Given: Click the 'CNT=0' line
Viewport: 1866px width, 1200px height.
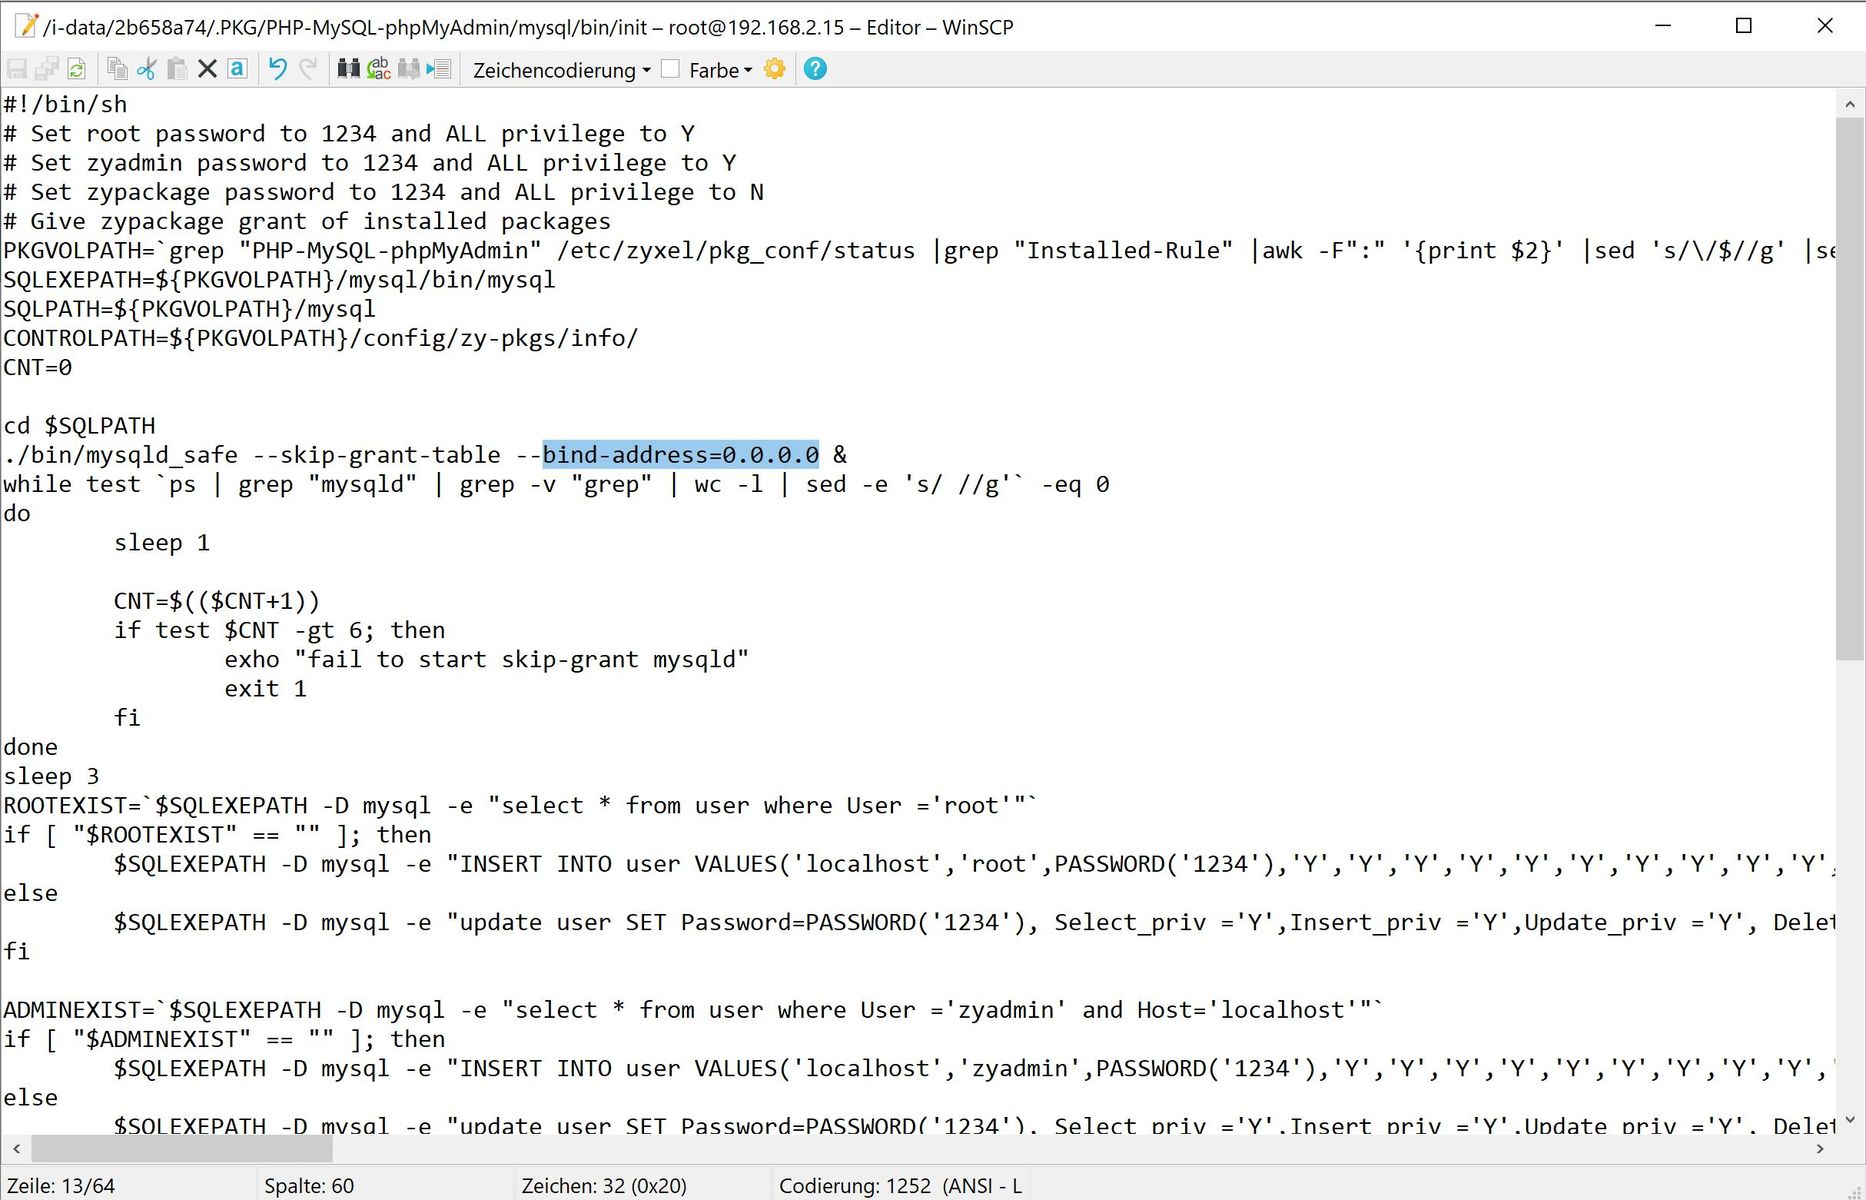Looking at the screenshot, I should pyautogui.click(x=38, y=367).
